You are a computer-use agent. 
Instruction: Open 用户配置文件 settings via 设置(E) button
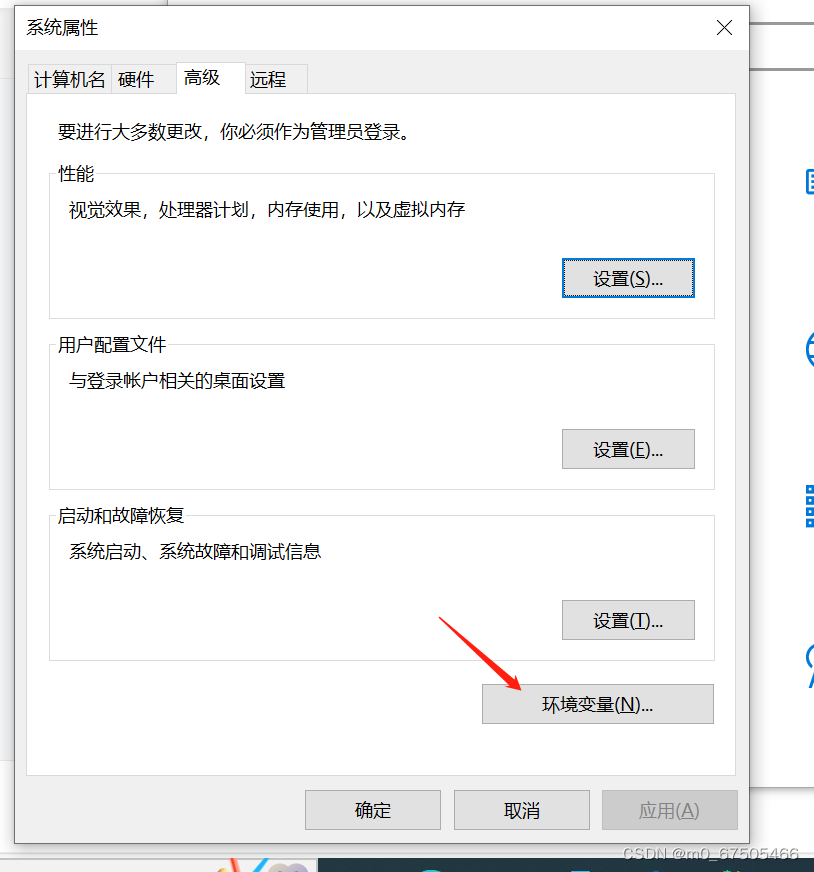(x=628, y=449)
